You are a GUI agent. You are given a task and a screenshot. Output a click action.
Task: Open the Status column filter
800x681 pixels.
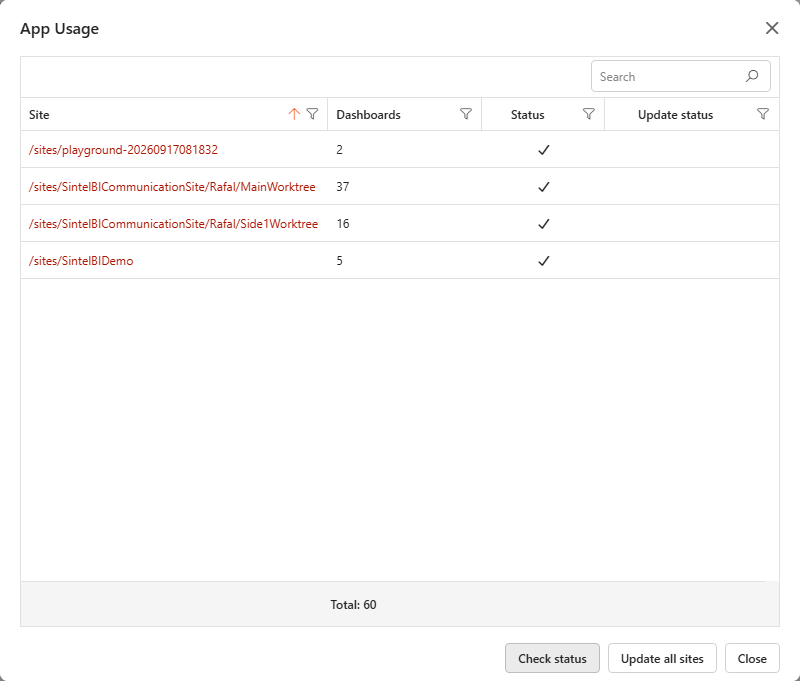coord(589,114)
